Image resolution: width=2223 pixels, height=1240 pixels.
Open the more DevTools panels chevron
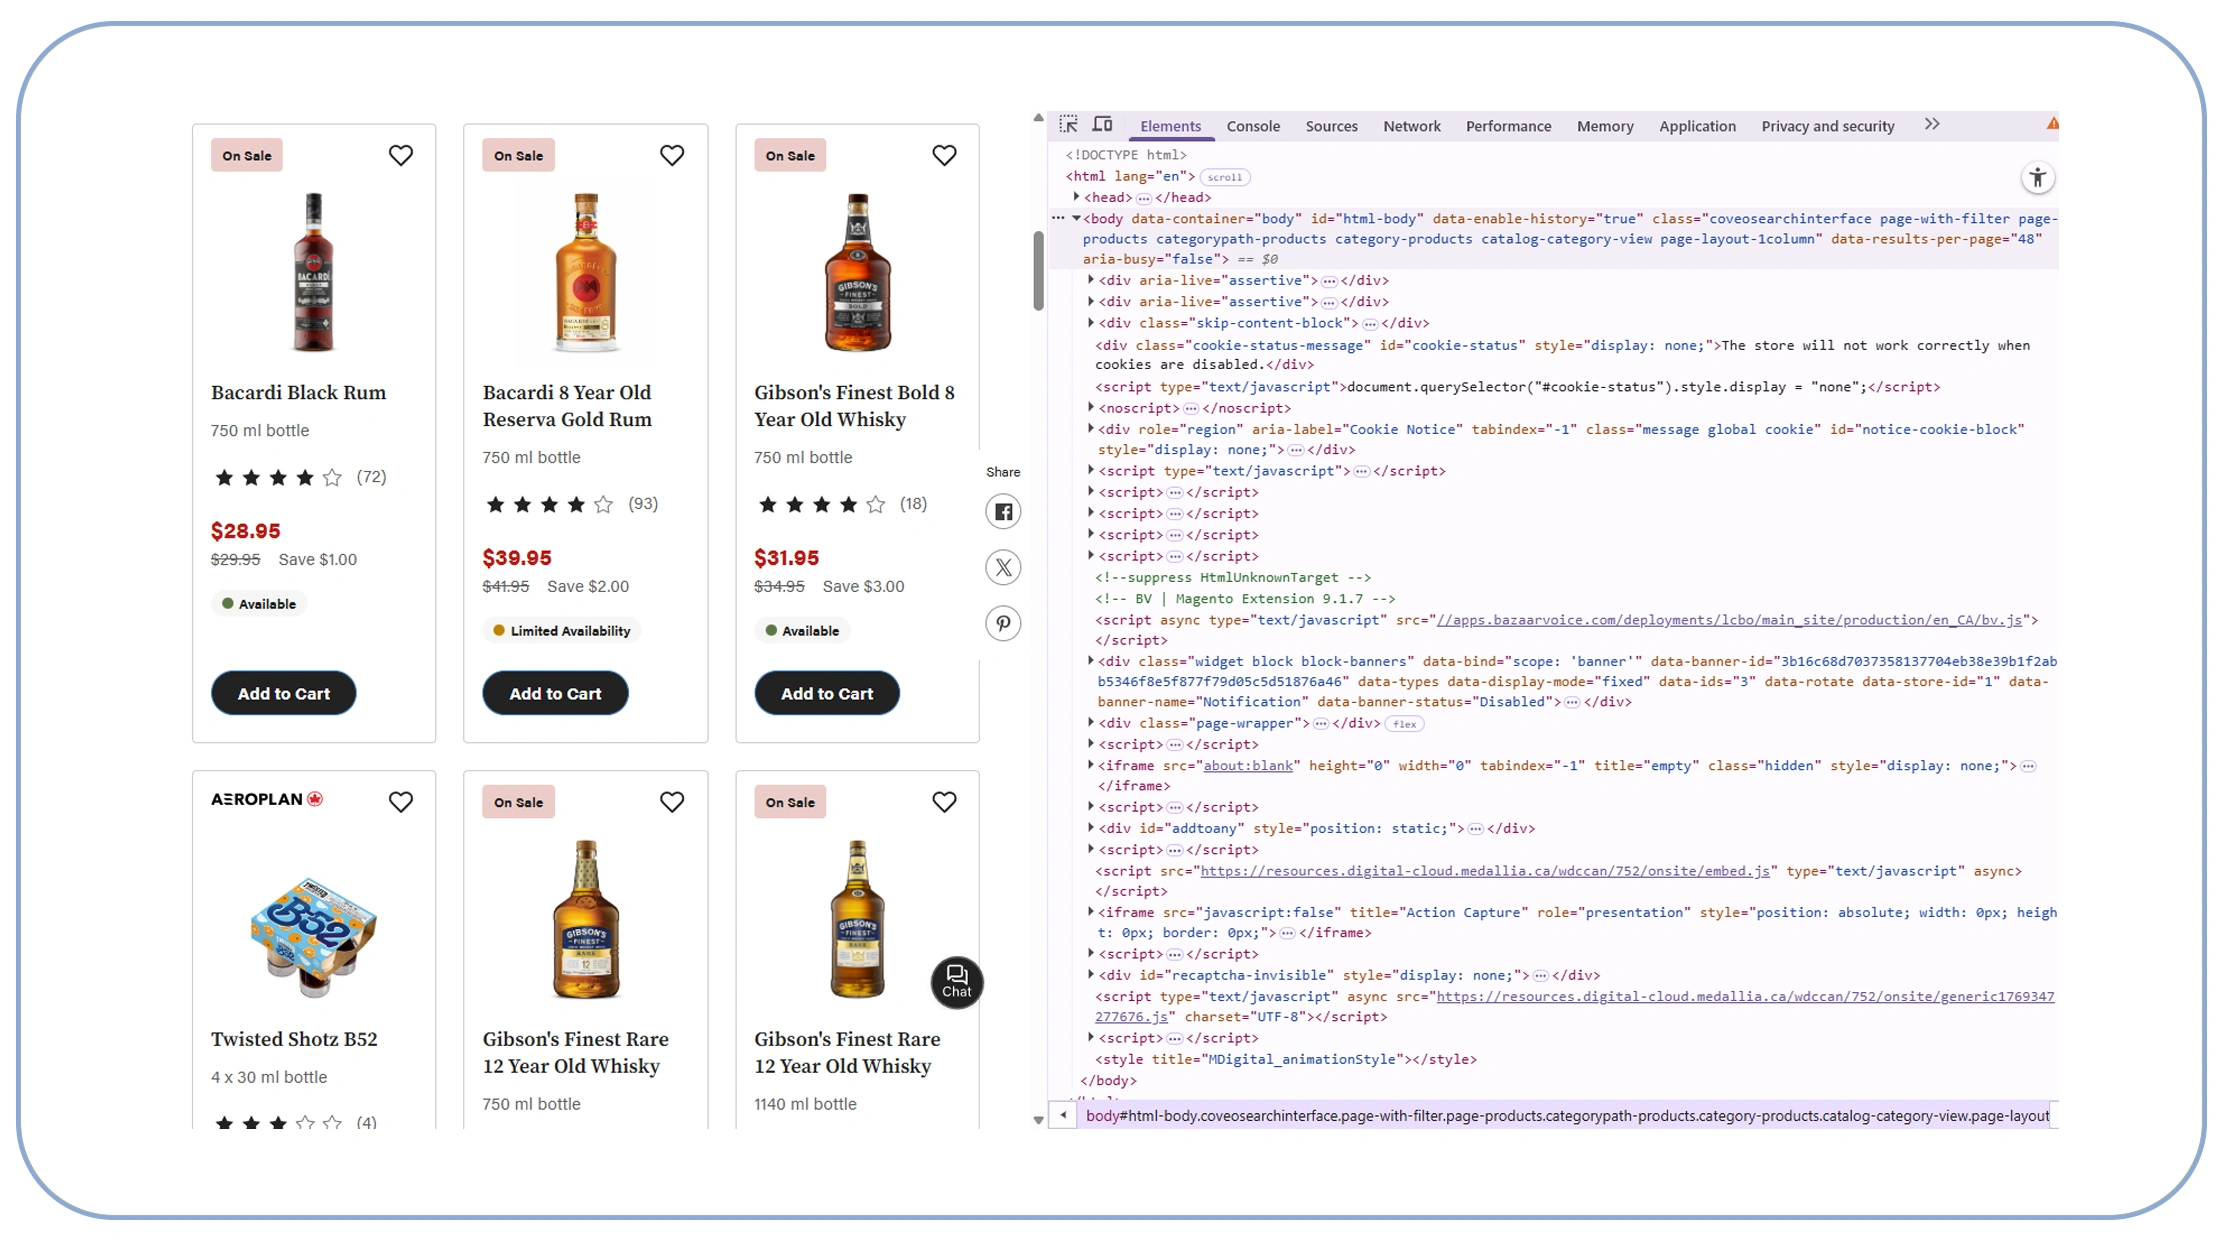coord(1931,123)
